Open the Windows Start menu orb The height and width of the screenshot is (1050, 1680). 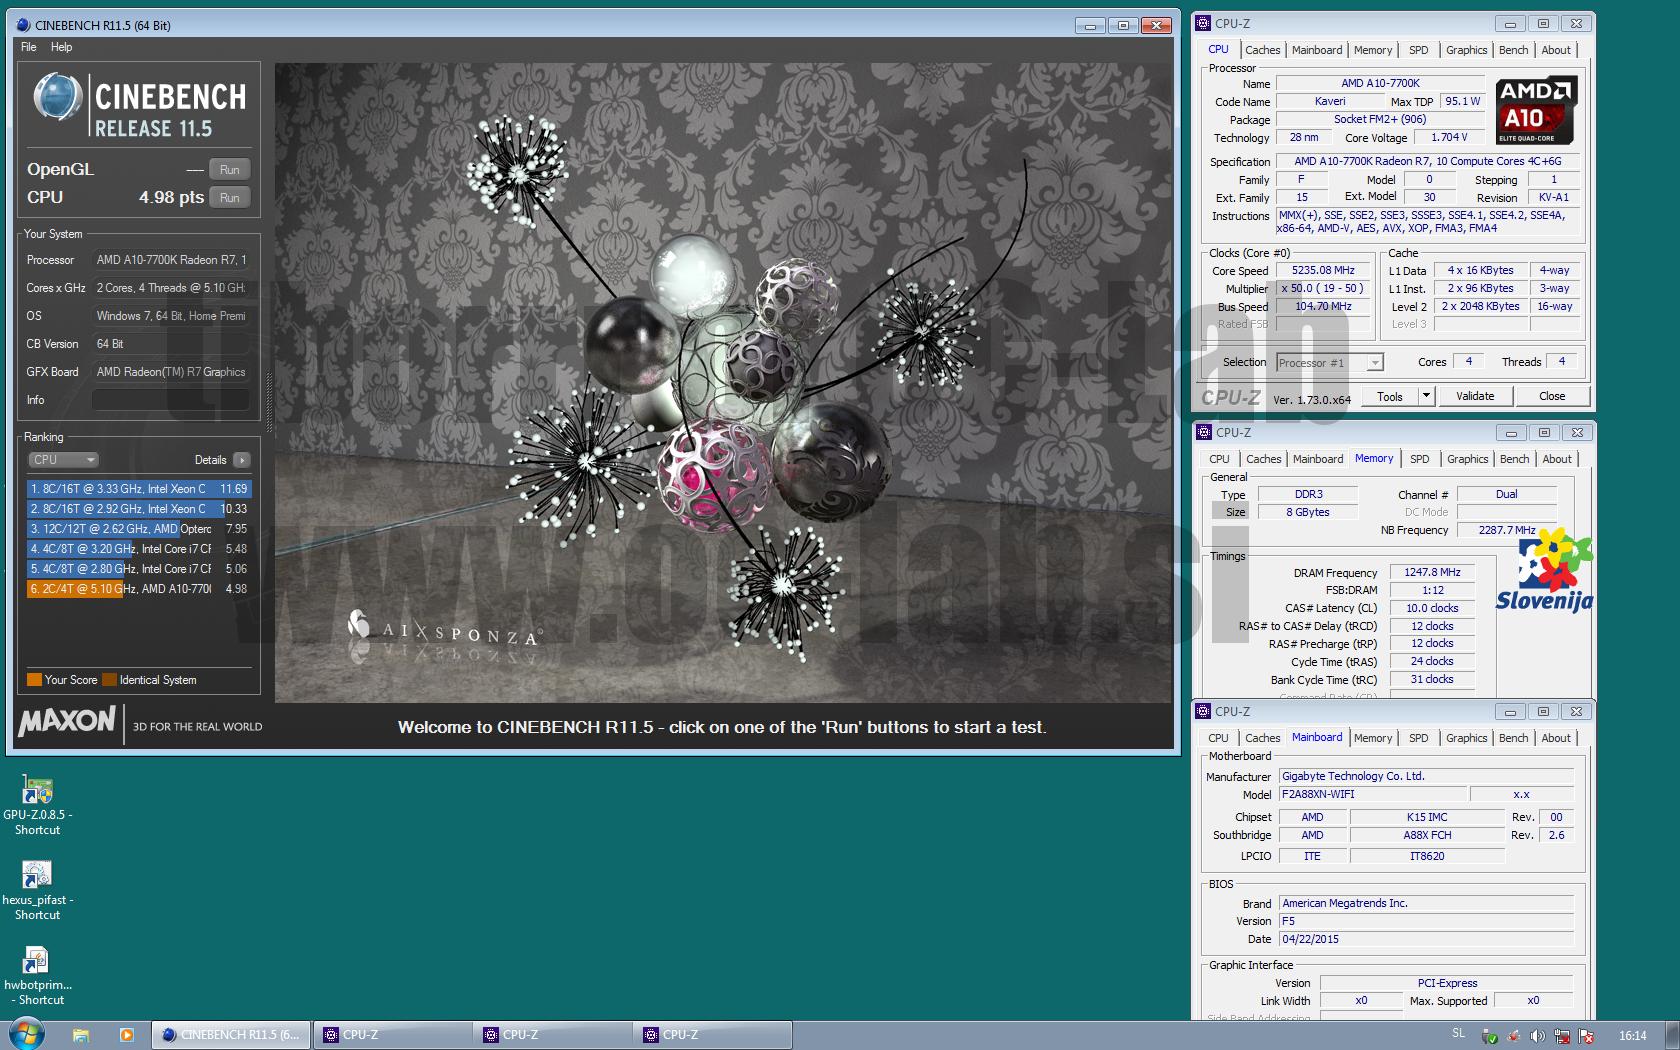26,1034
